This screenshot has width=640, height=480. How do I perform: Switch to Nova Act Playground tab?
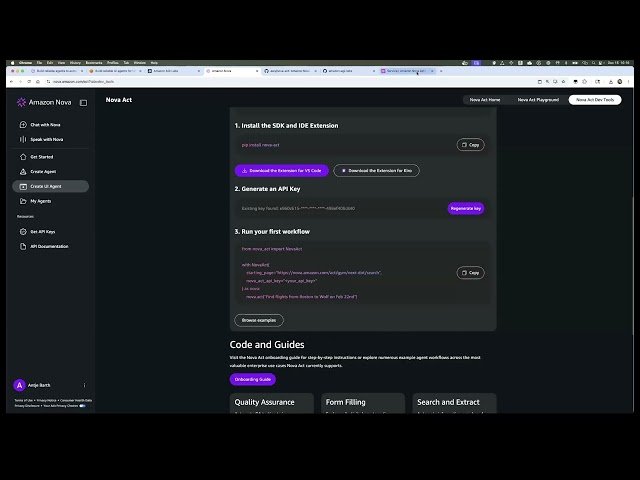pyautogui.click(x=538, y=100)
